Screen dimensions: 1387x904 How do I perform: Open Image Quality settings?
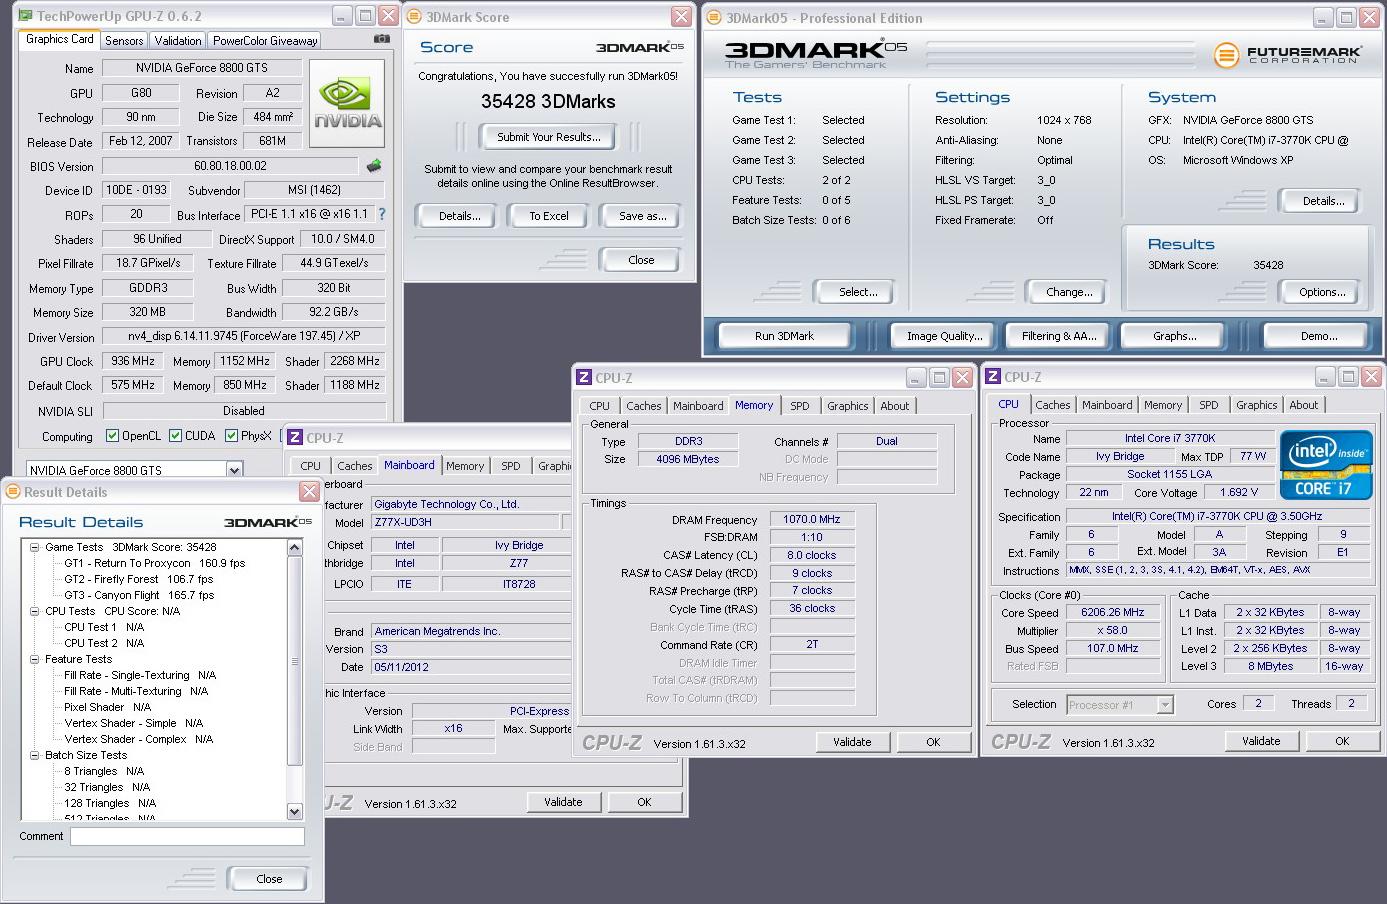(943, 336)
